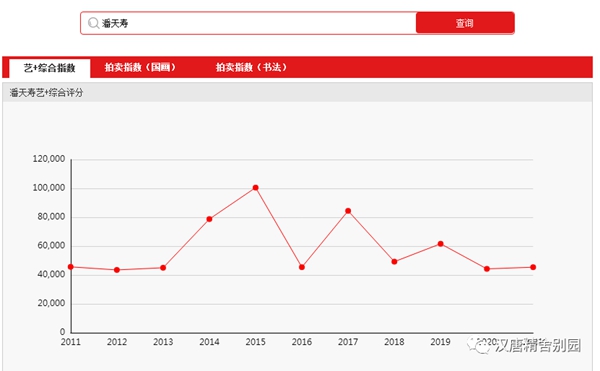Select the 艺+综合指数 tab
This screenshot has height=371, width=600.
[50, 68]
